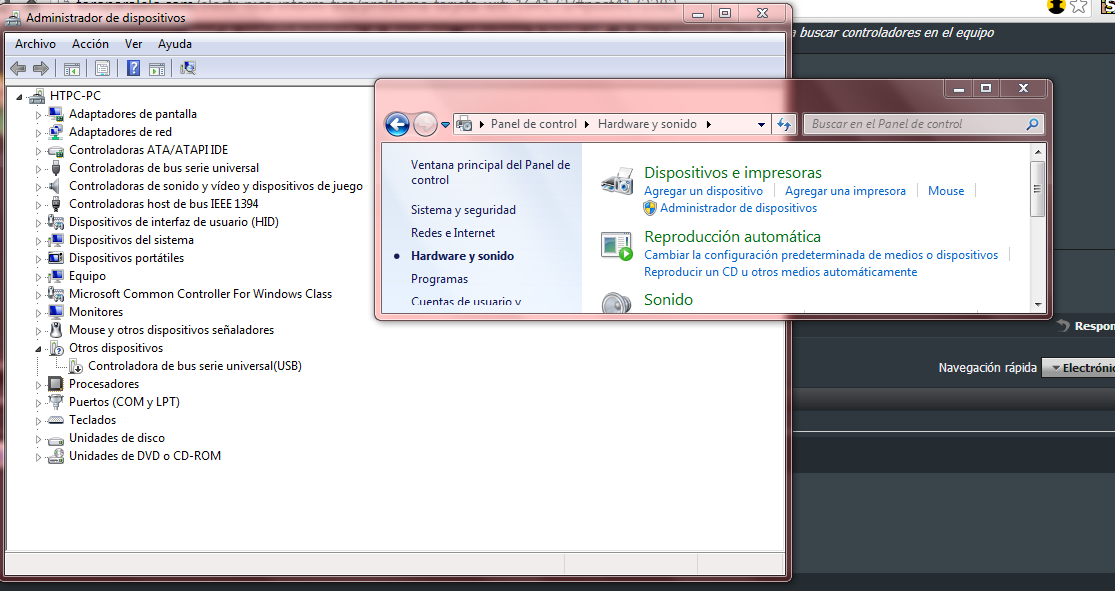1115x591 pixels.
Task: Collapse the HTPC-PC root node
Action: tap(20, 97)
